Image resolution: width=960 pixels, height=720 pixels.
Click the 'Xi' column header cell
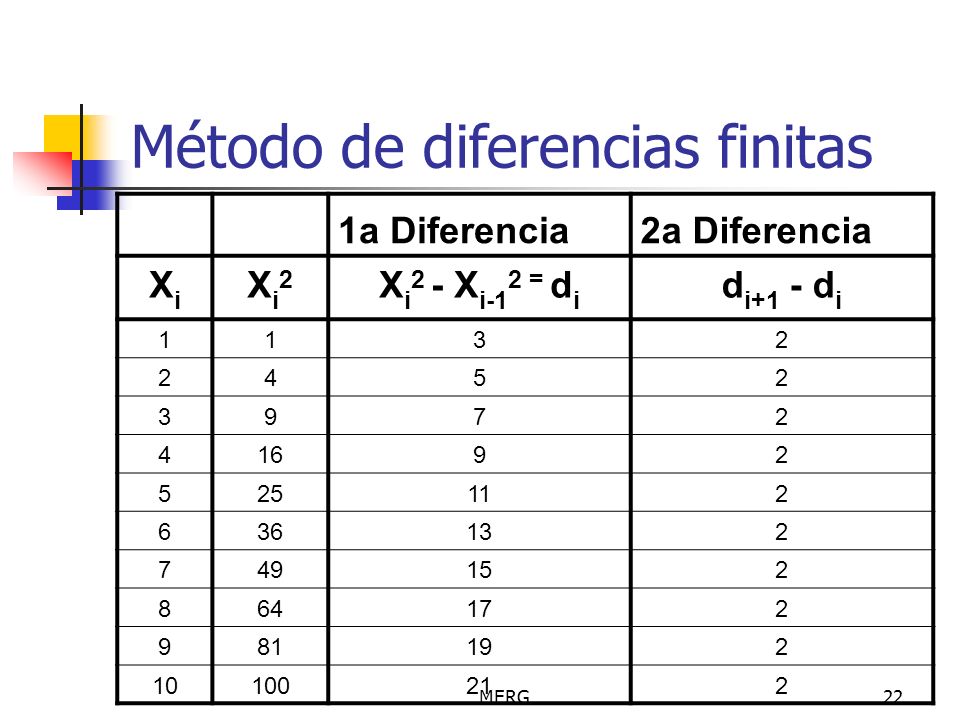pyautogui.click(x=164, y=288)
